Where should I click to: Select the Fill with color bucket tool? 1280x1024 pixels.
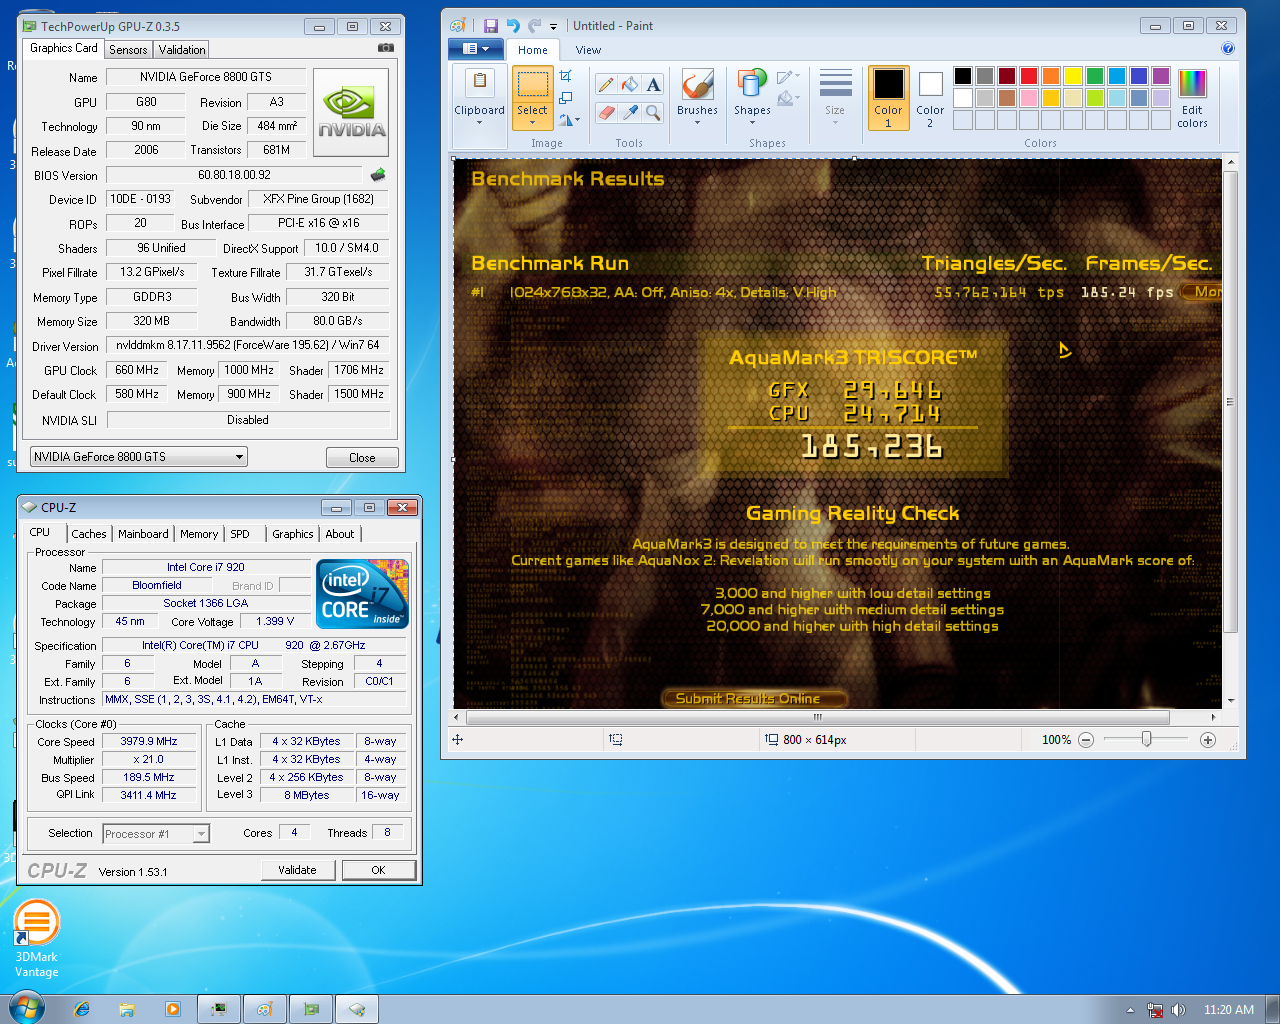click(x=629, y=85)
